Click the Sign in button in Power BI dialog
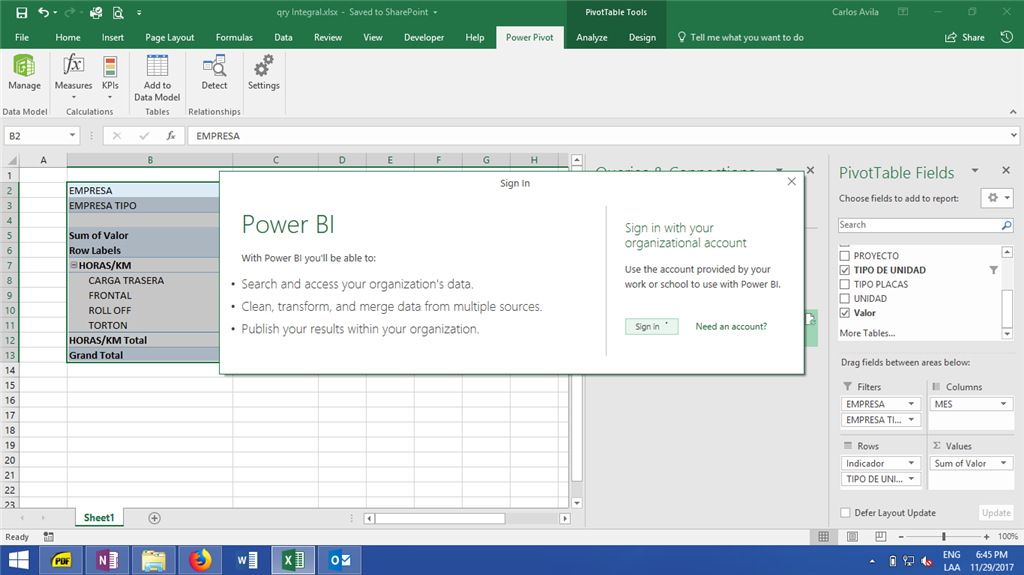This screenshot has height=575, width=1024. coord(651,326)
